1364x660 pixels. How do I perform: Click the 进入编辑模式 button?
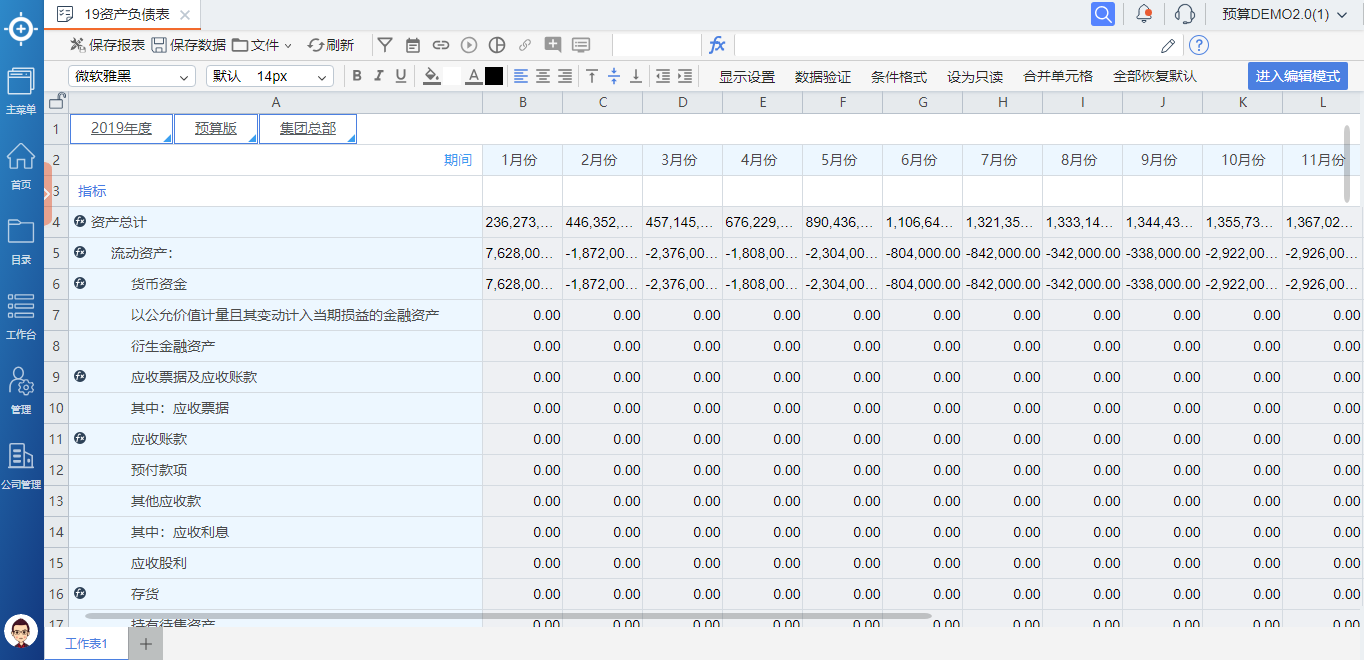tap(1297, 76)
